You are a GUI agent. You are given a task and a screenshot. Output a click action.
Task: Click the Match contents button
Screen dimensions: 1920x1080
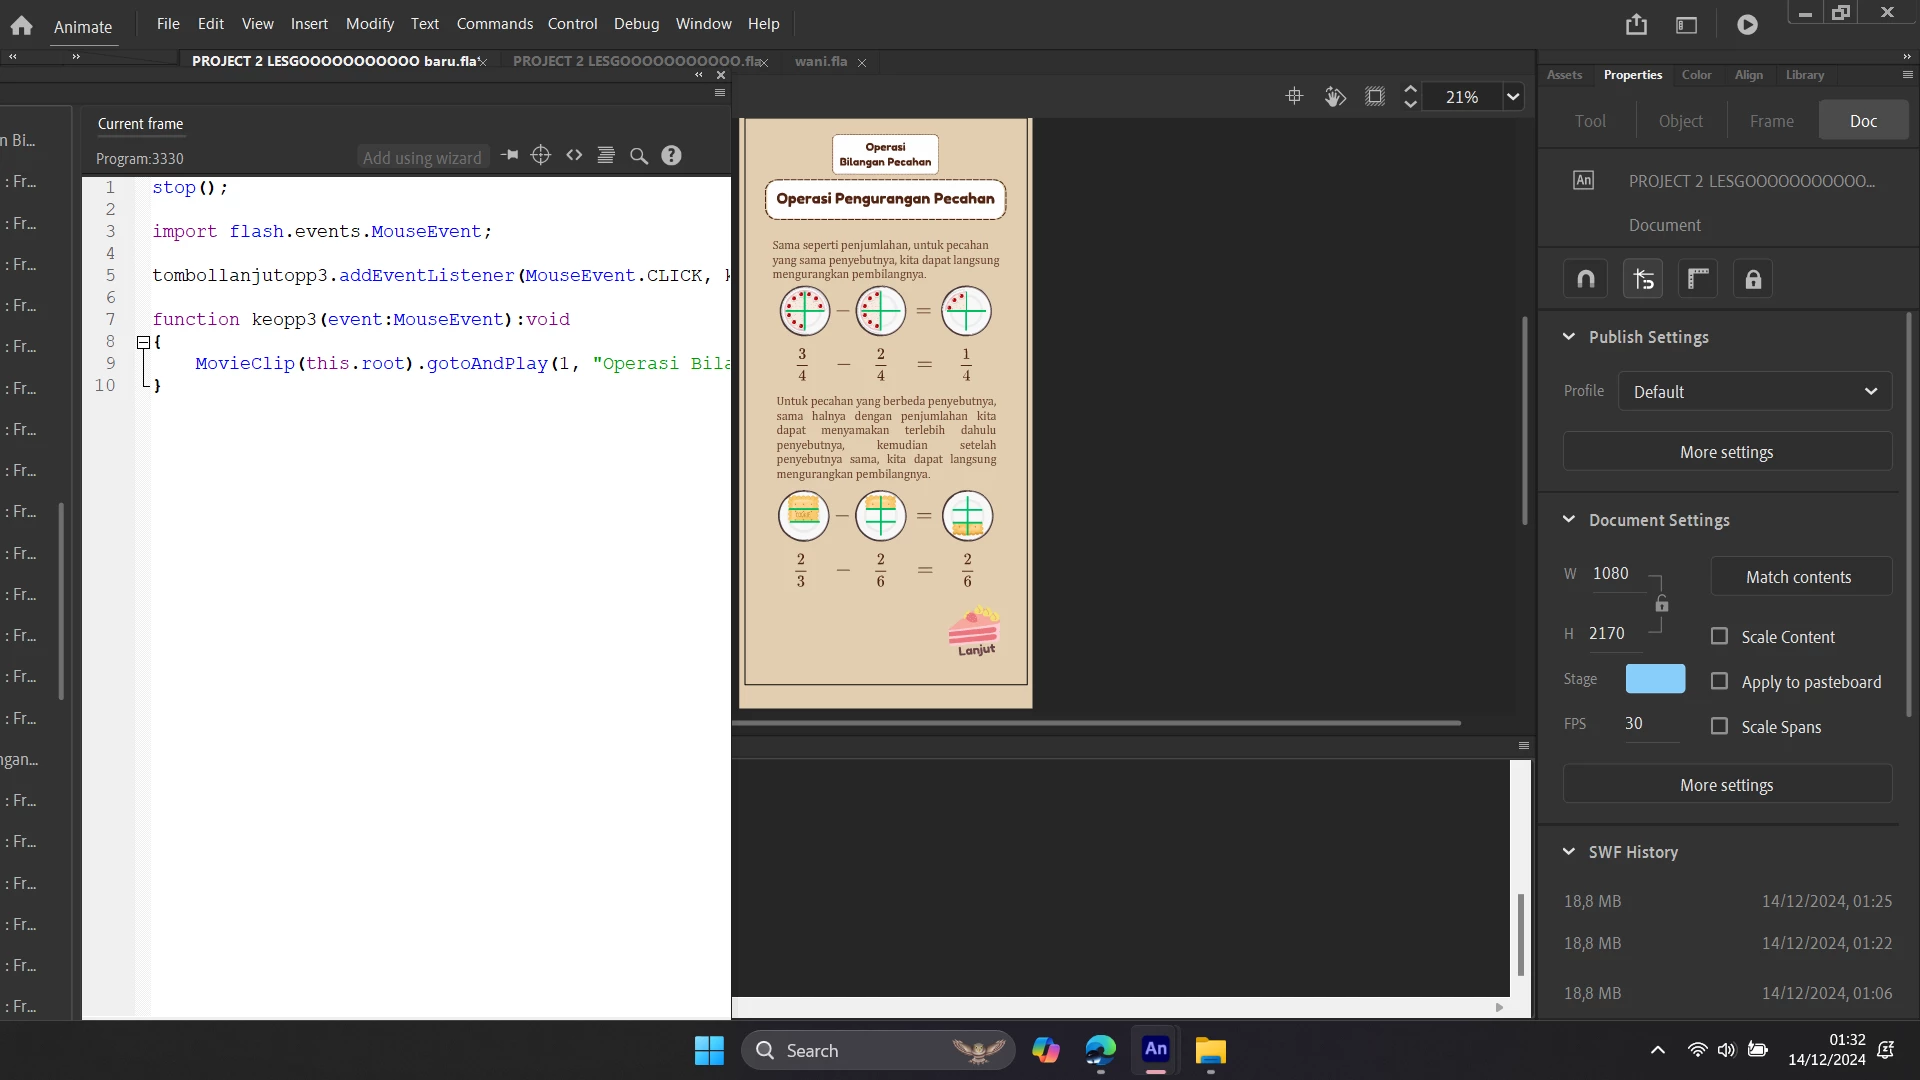pyautogui.click(x=1798, y=577)
